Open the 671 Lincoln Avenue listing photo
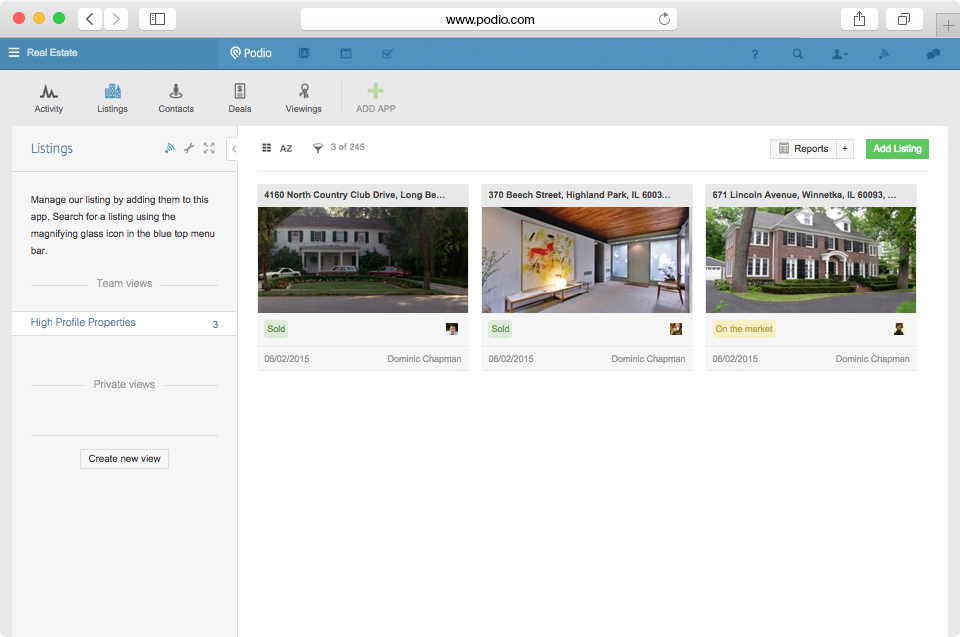 tap(810, 260)
